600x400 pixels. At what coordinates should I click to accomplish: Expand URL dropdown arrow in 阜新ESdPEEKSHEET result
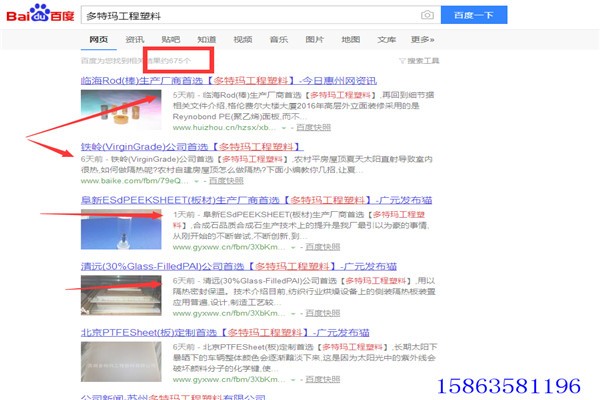pyautogui.click(x=293, y=248)
